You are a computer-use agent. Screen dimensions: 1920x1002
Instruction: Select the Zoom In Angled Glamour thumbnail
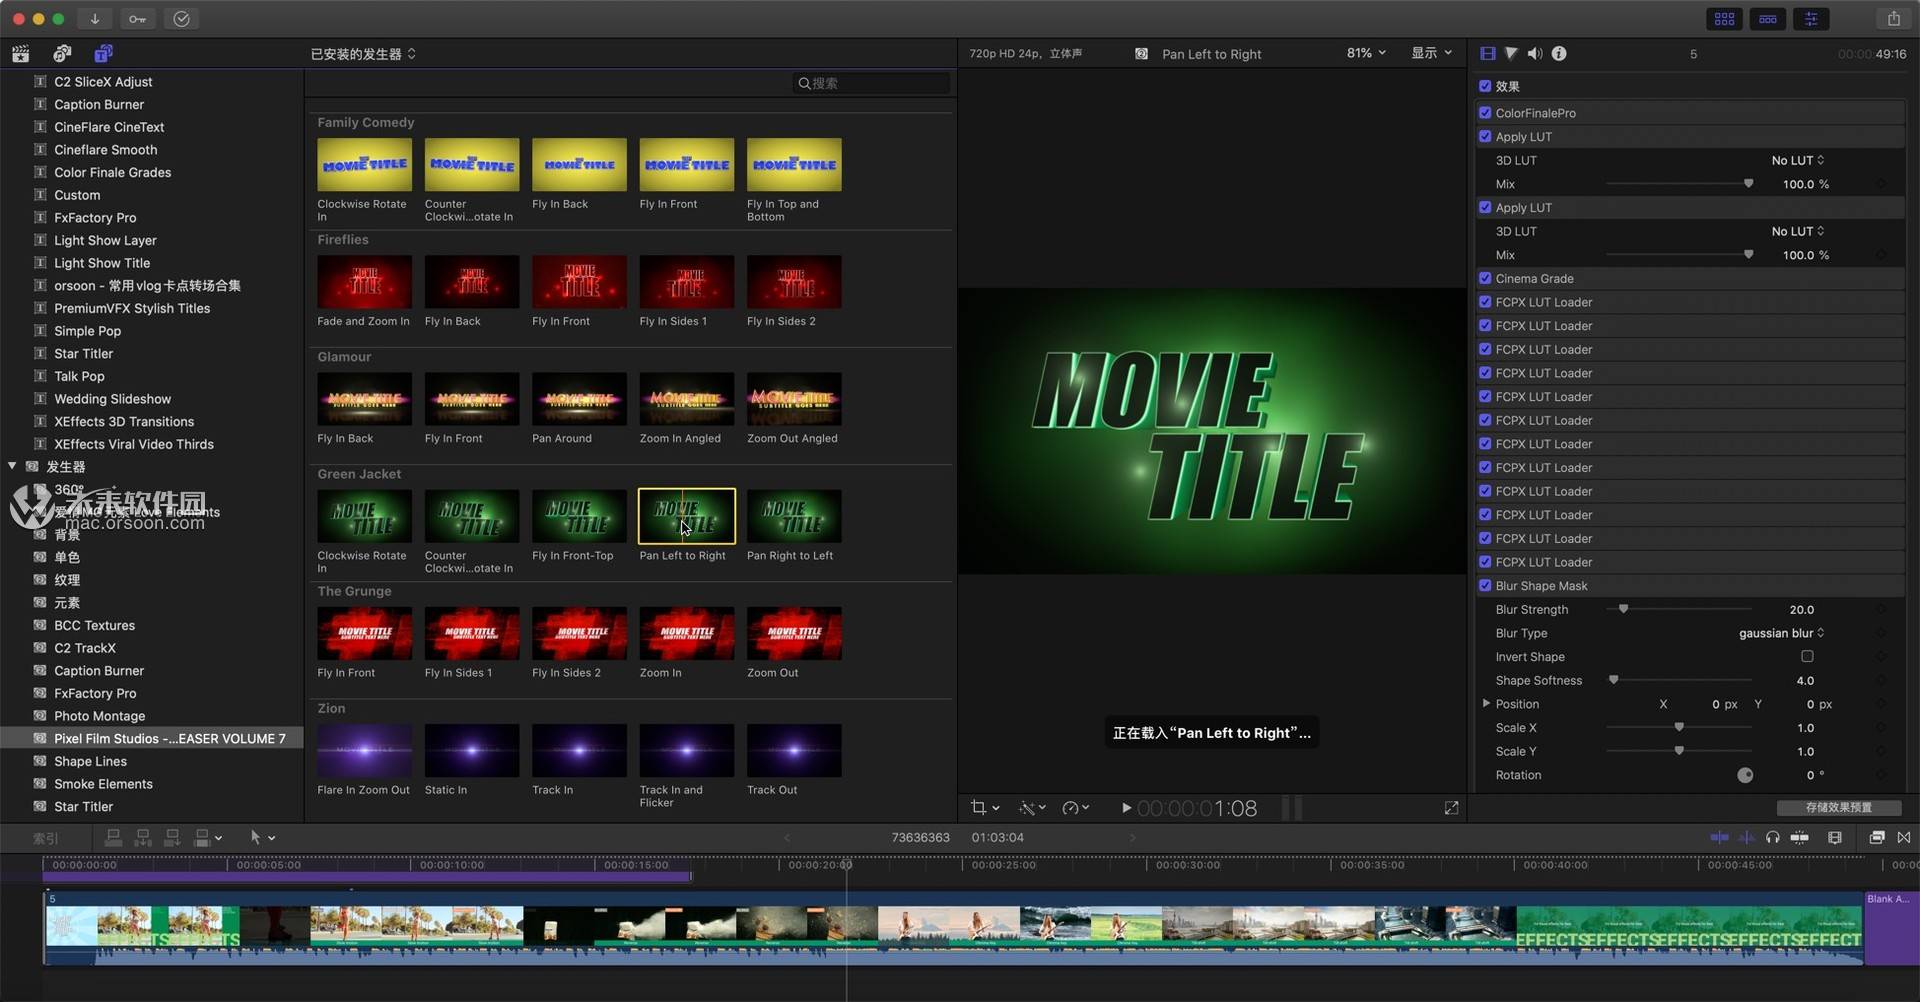686,399
